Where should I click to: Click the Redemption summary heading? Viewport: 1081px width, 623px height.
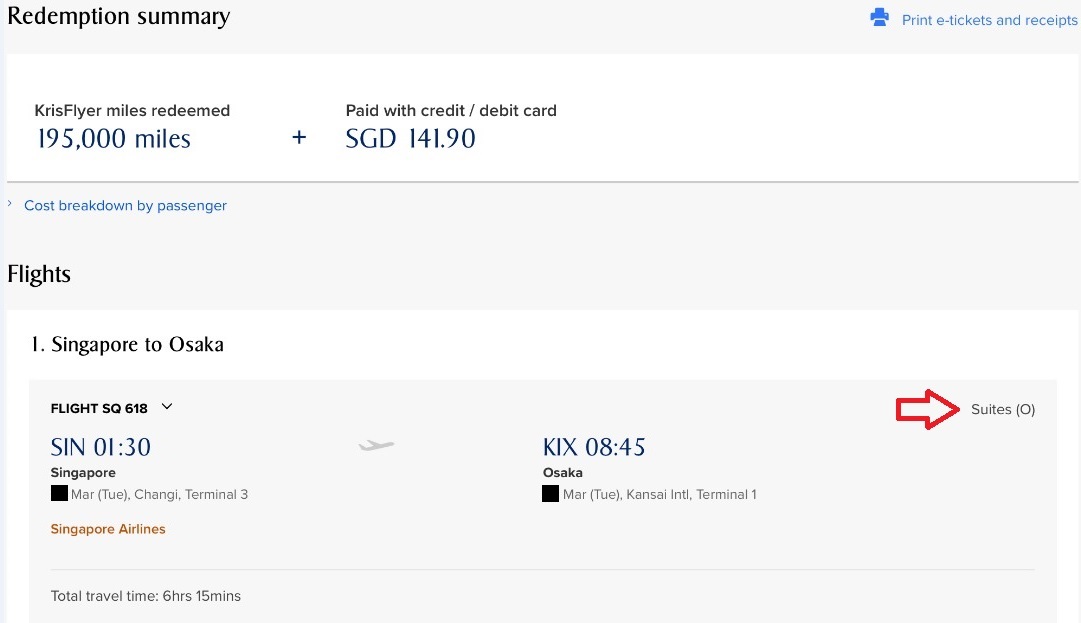118,17
